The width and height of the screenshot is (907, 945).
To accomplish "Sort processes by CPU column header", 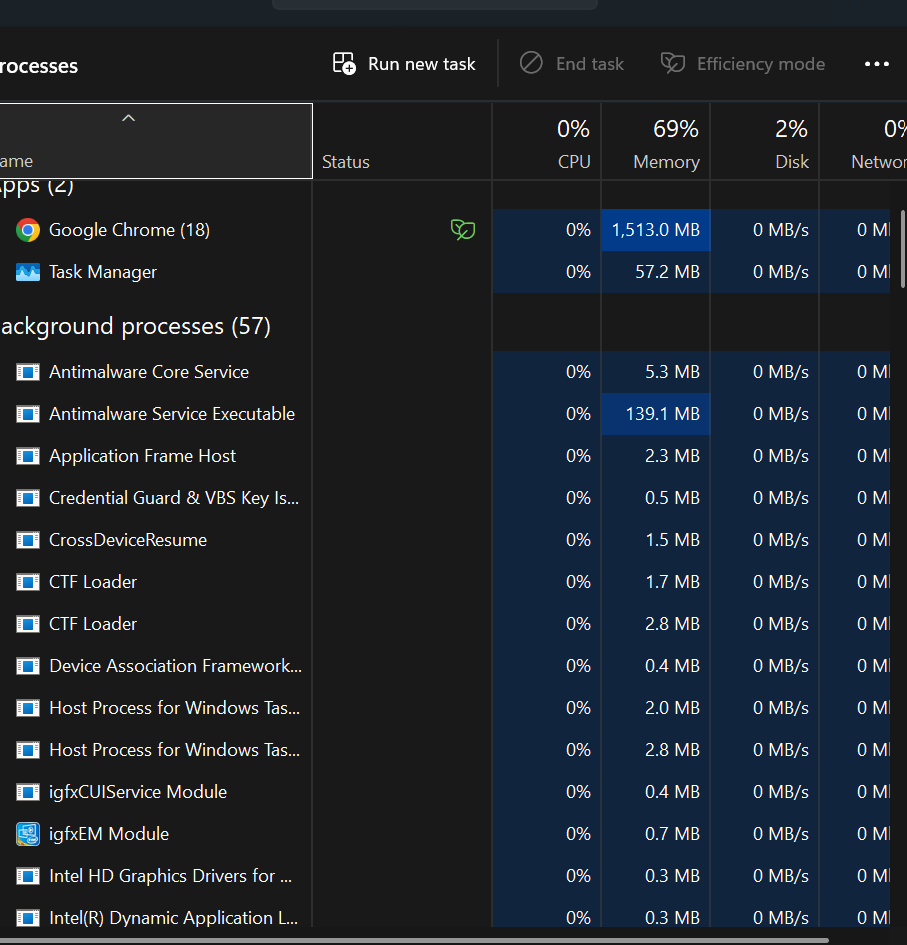I will 547,142.
